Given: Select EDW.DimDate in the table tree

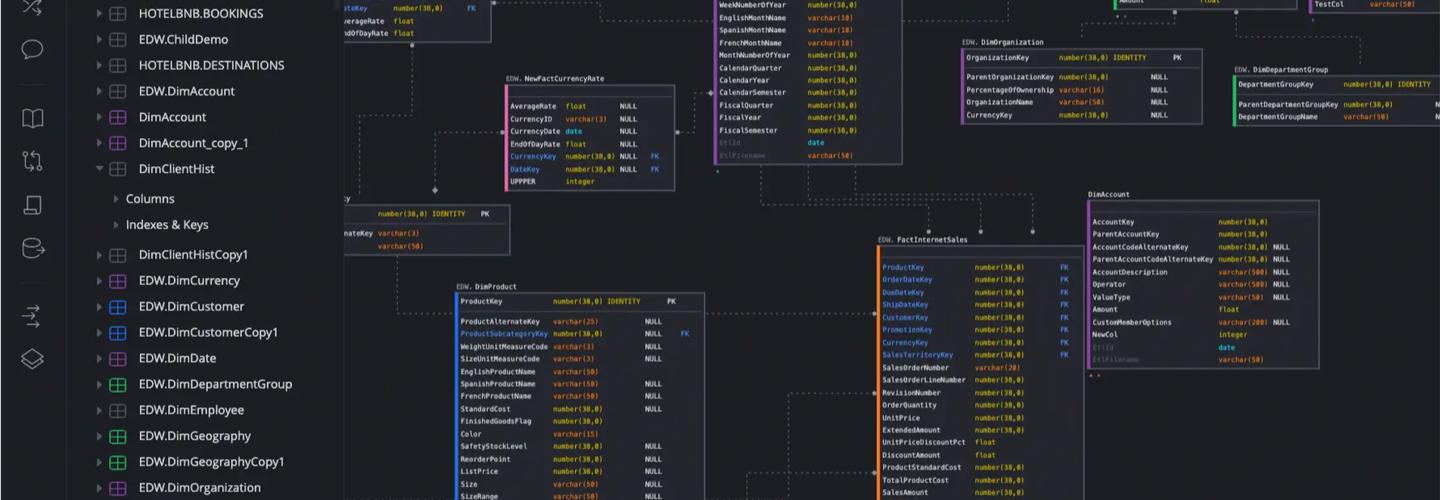Looking at the screenshot, I should click(177, 358).
